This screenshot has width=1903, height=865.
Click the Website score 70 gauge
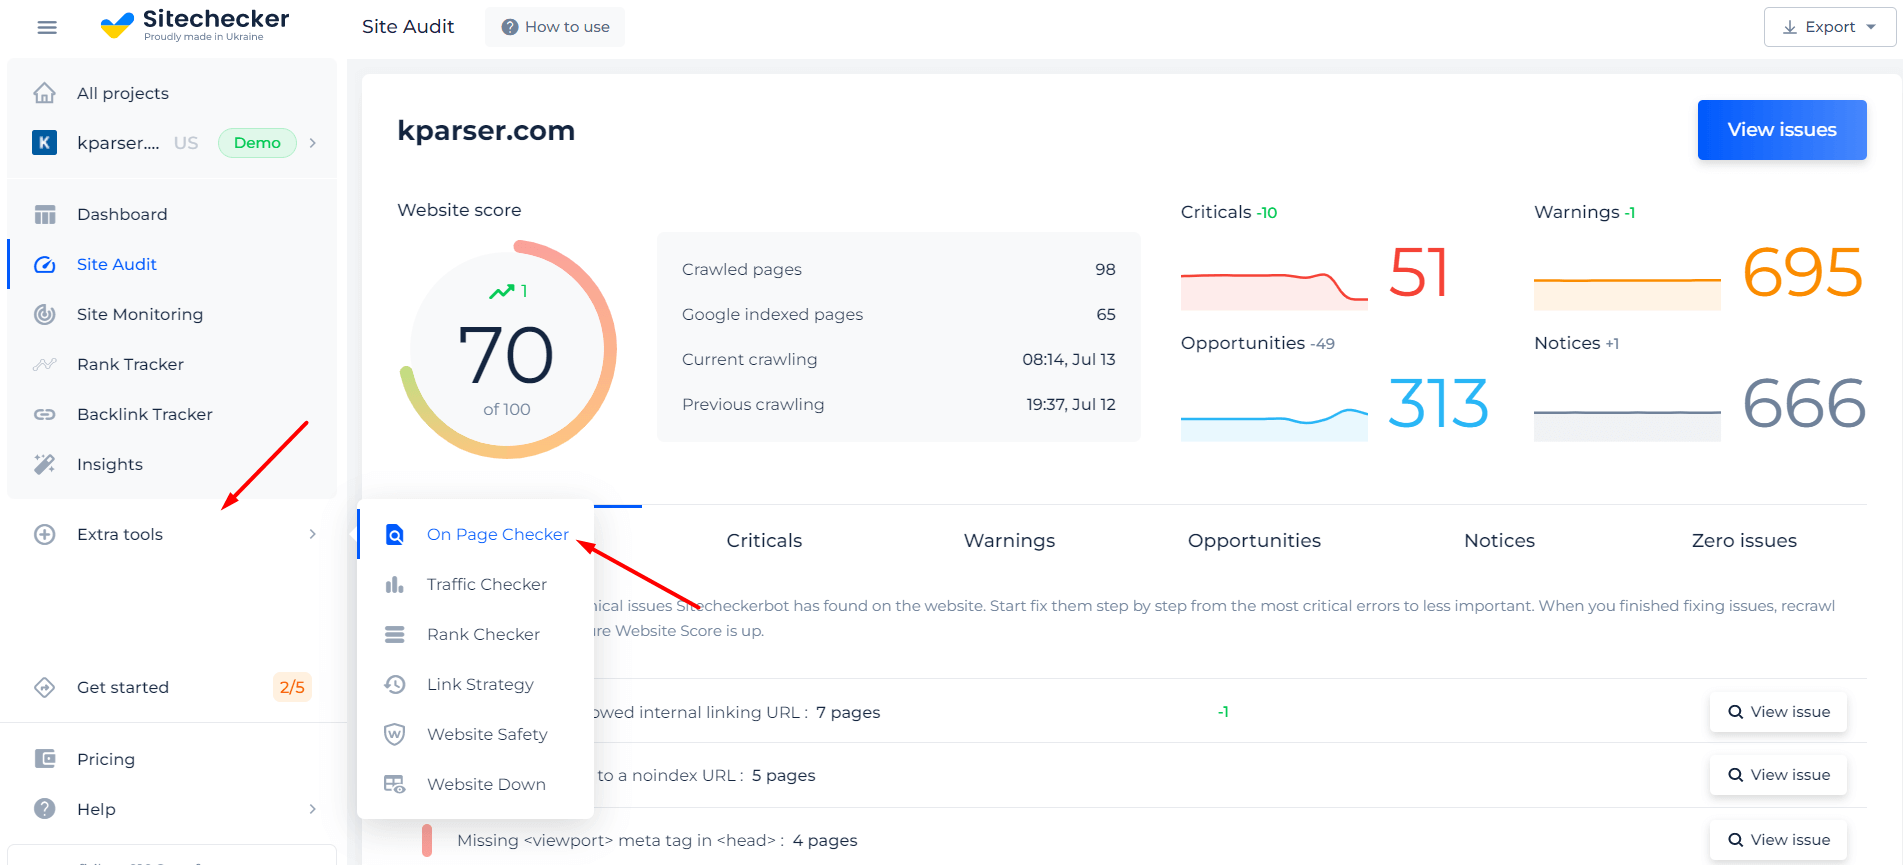pyautogui.click(x=508, y=350)
